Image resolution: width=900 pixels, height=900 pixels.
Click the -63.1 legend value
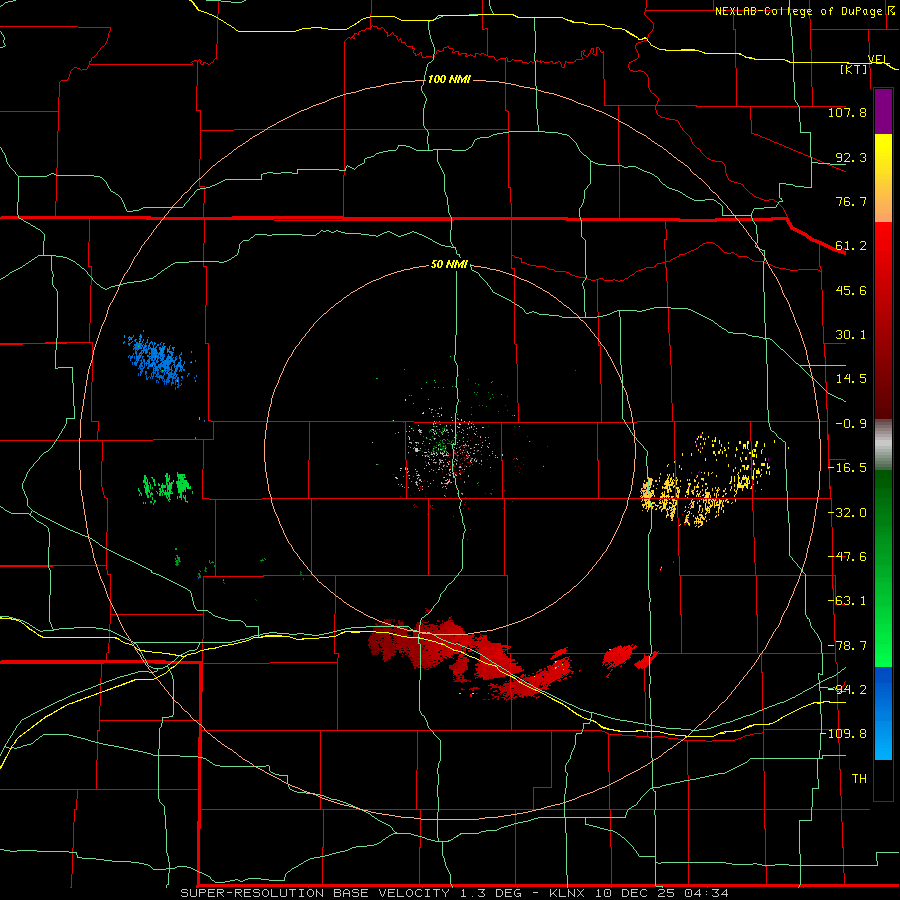tap(847, 601)
